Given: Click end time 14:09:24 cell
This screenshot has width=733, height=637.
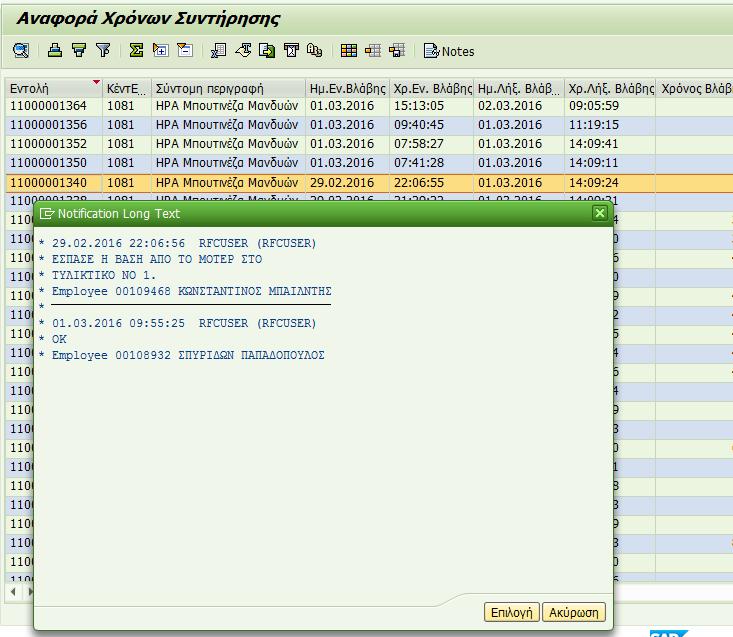Looking at the screenshot, I should click(610, 182).
